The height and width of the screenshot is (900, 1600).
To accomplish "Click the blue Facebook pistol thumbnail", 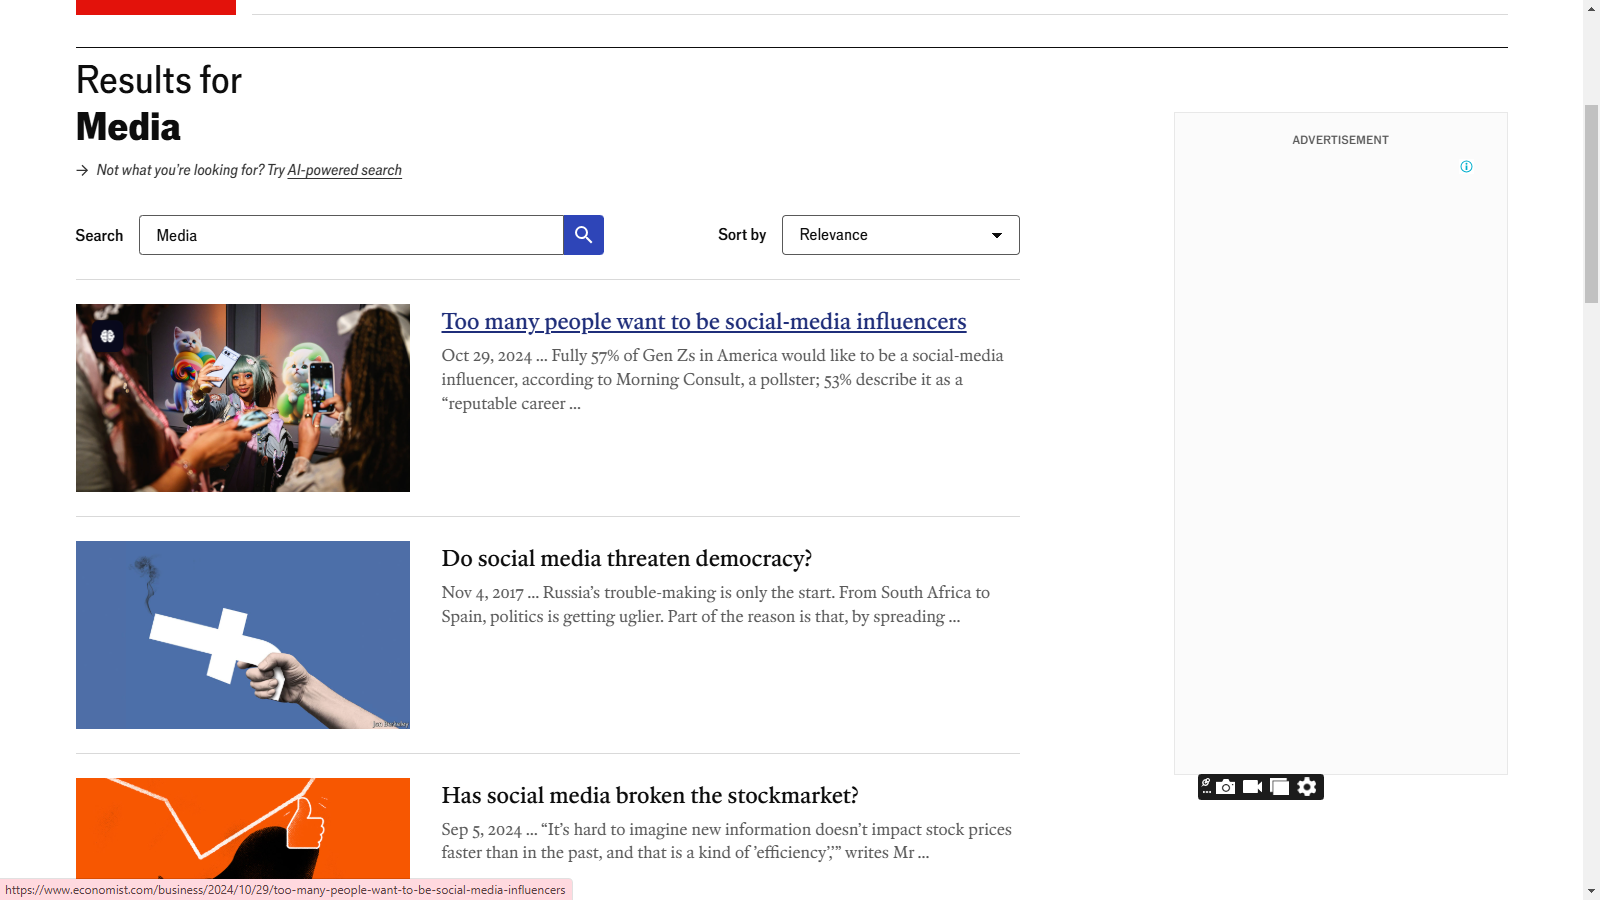I will pos(243,635).
